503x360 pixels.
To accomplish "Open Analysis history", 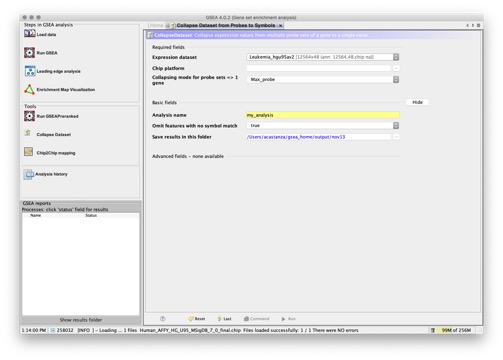I will [45, 174].
